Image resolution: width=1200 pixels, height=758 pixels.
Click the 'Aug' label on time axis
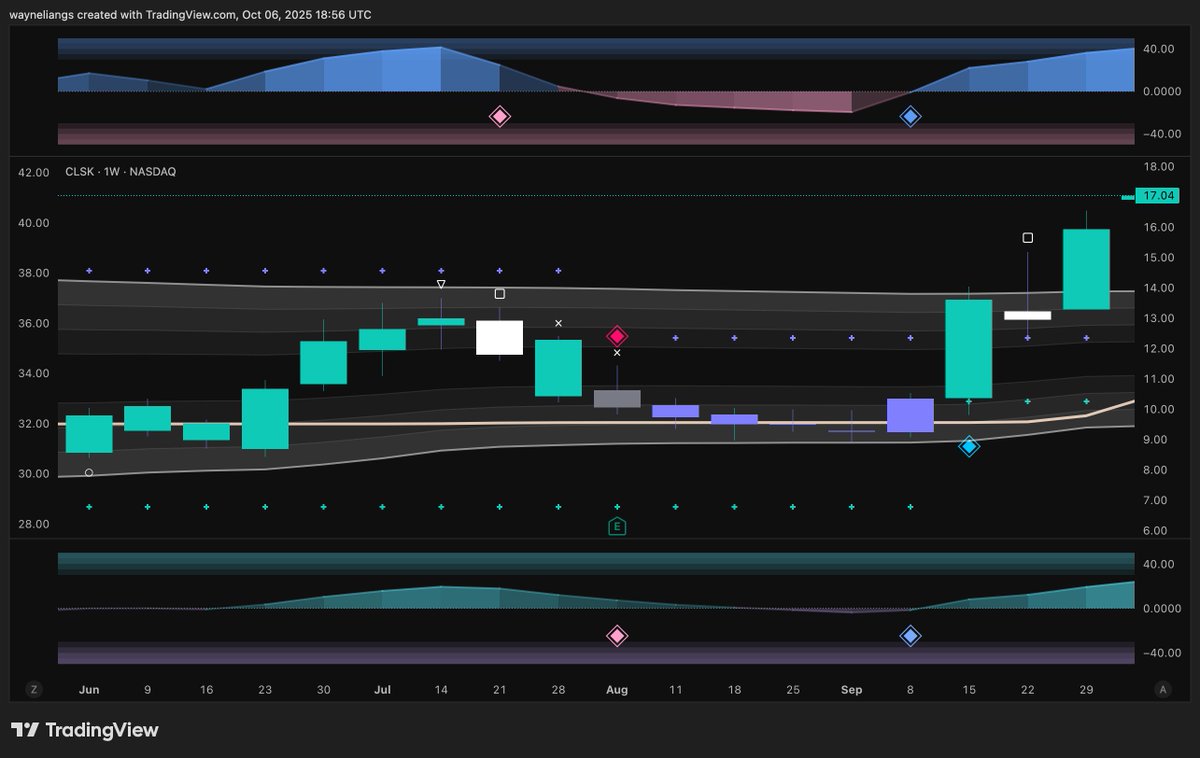click(617, 690)
